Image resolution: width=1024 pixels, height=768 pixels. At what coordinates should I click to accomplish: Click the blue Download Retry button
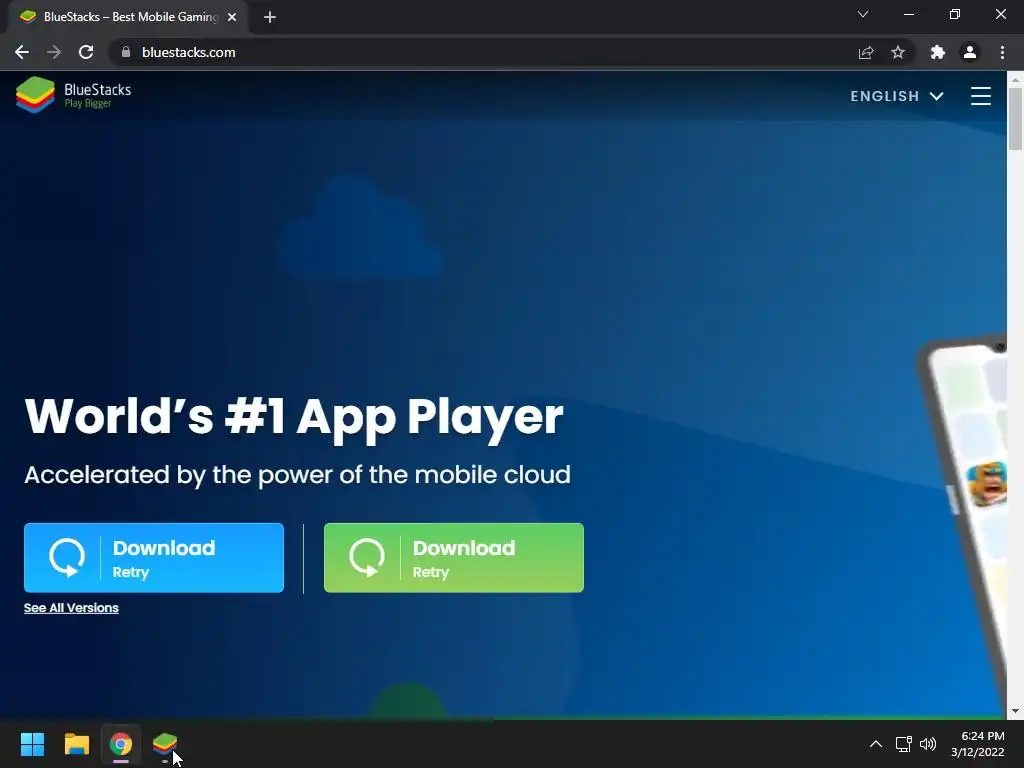coord(153,558)
